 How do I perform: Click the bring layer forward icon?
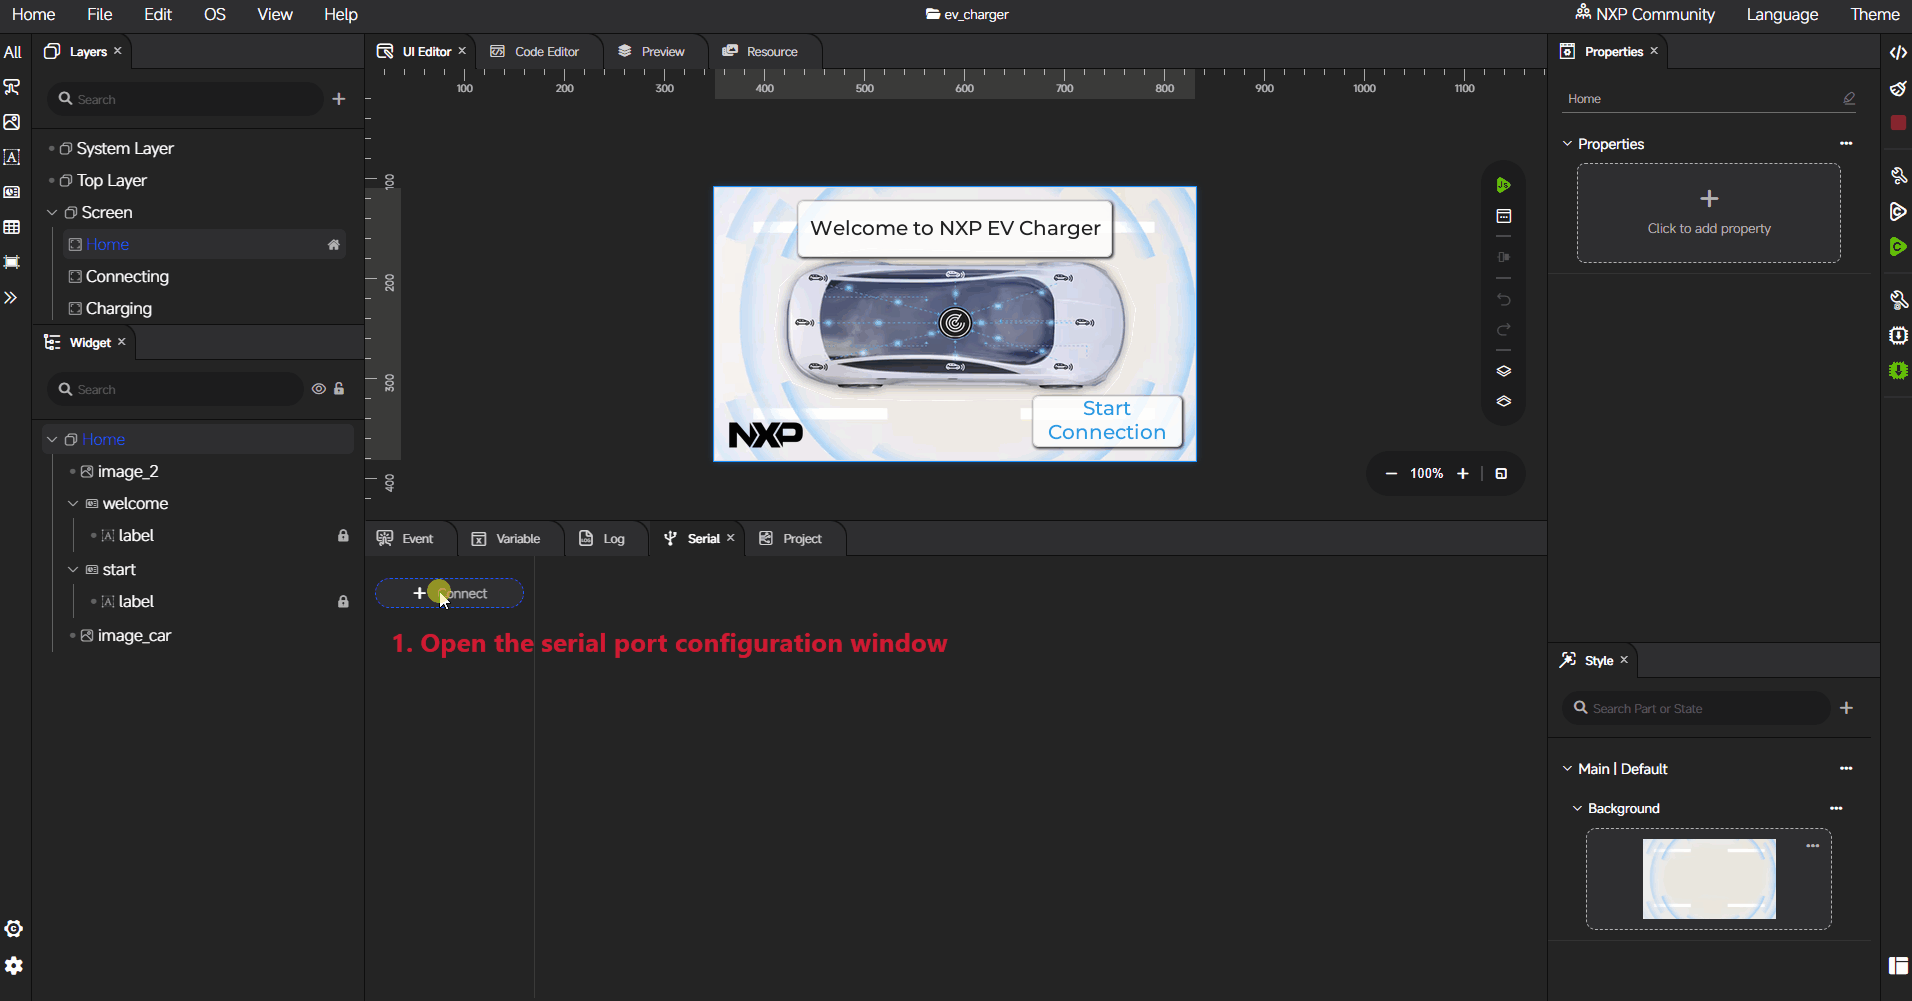[x=1503, y=371]
